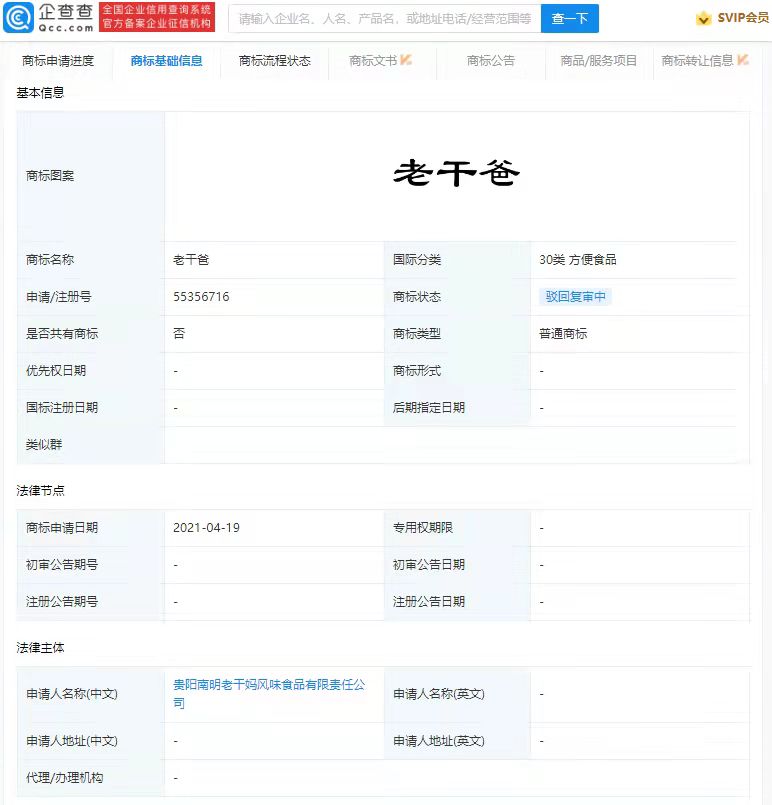The width and height of the screenshot is (772, 805).
Task: Go to the 商标公告 tab
Action: coord(491,61)
